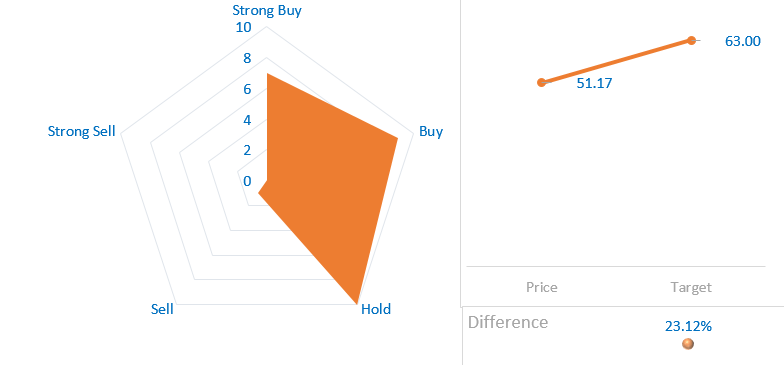The height and width of the screenshot is (365, 784).
Task: Select the Price category axis label
Action: tap(542, 288)
